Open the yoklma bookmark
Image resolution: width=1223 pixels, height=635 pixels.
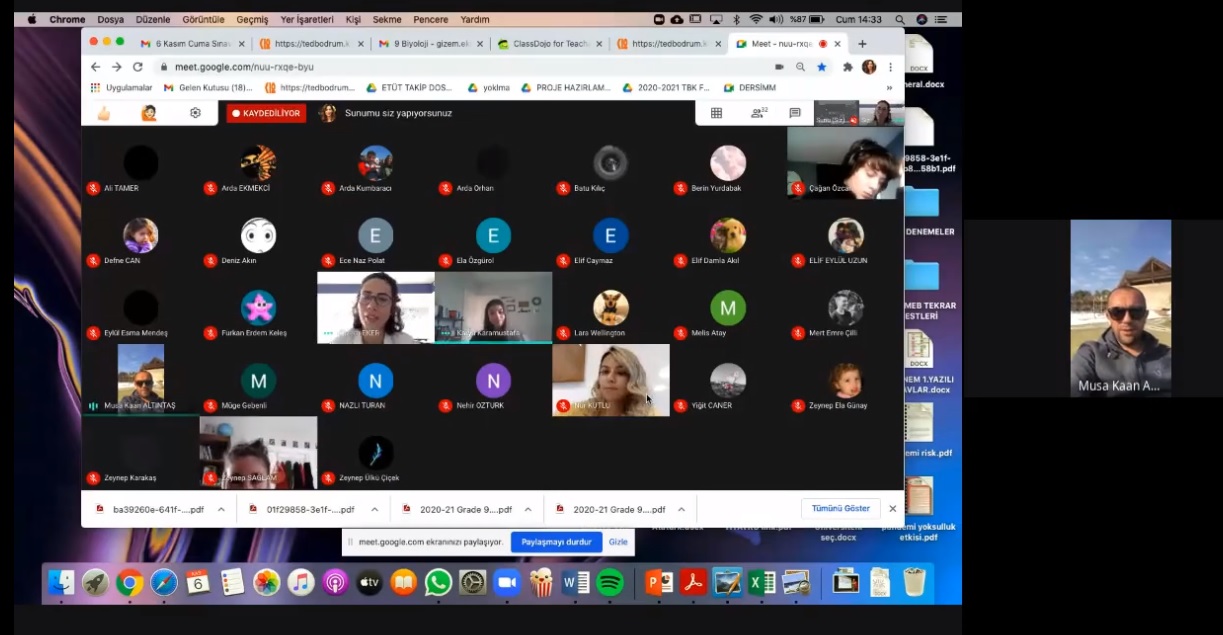click(x=489, y=88)
